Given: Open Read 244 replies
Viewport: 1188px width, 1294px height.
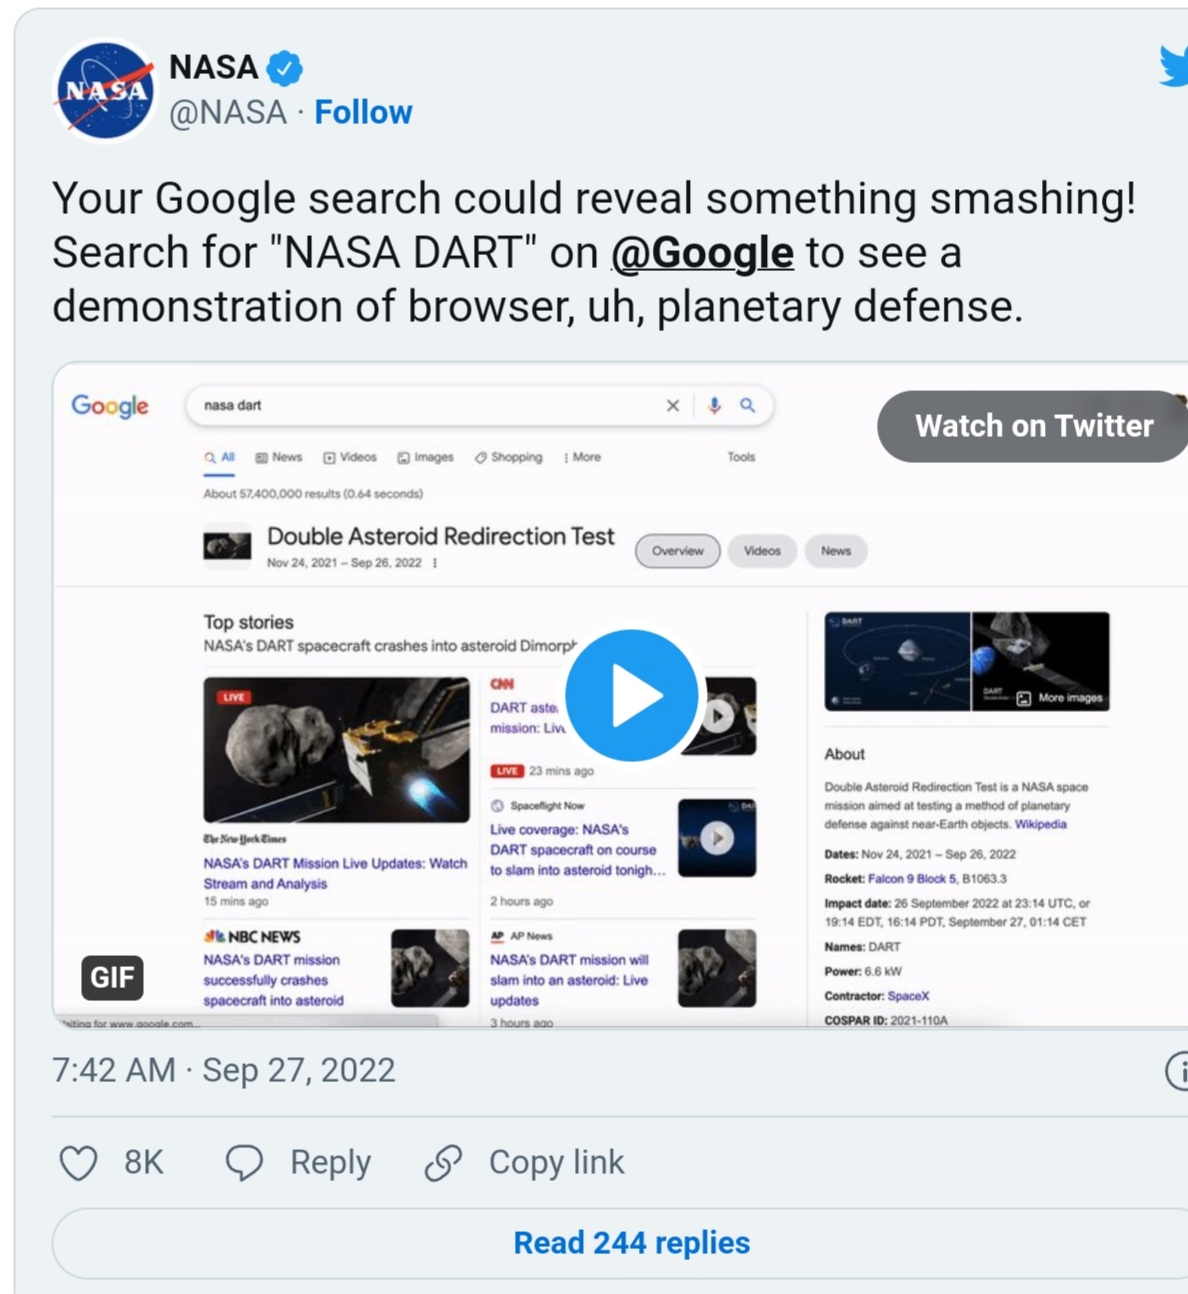Looking at the screenshot, I should pos(631,1243).
